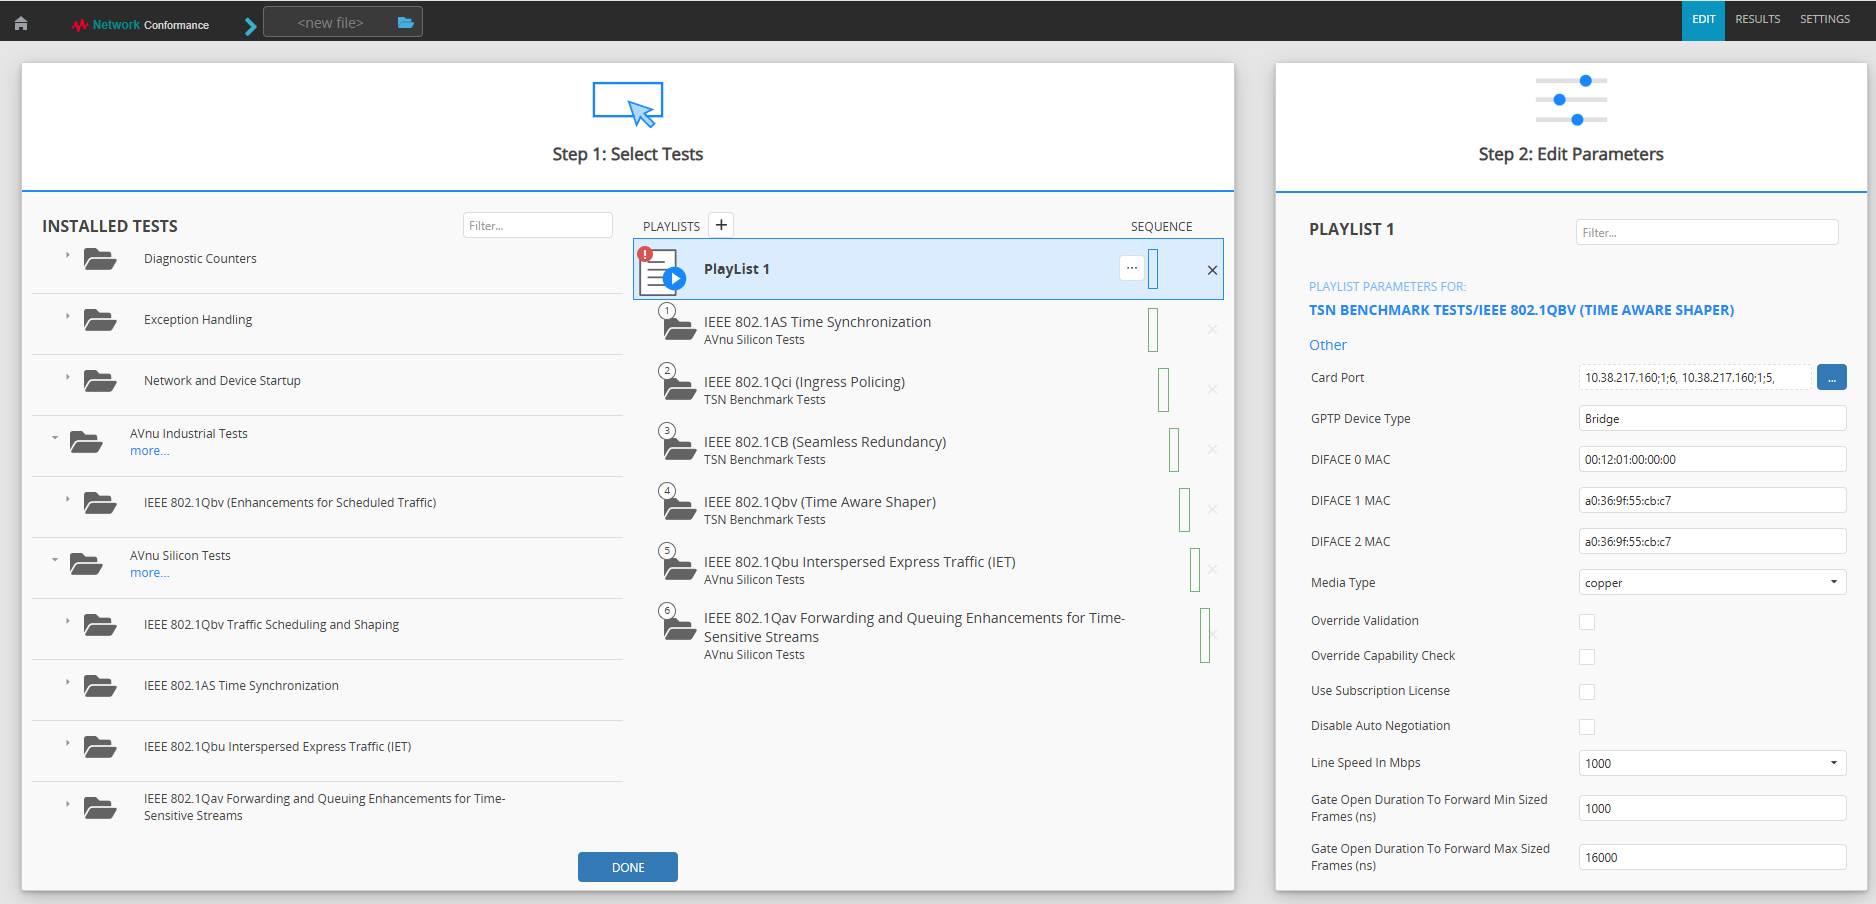Click Step 2 Edit Parameters sliders icon
The image size is (1876, 904).
coord(1571,100)
